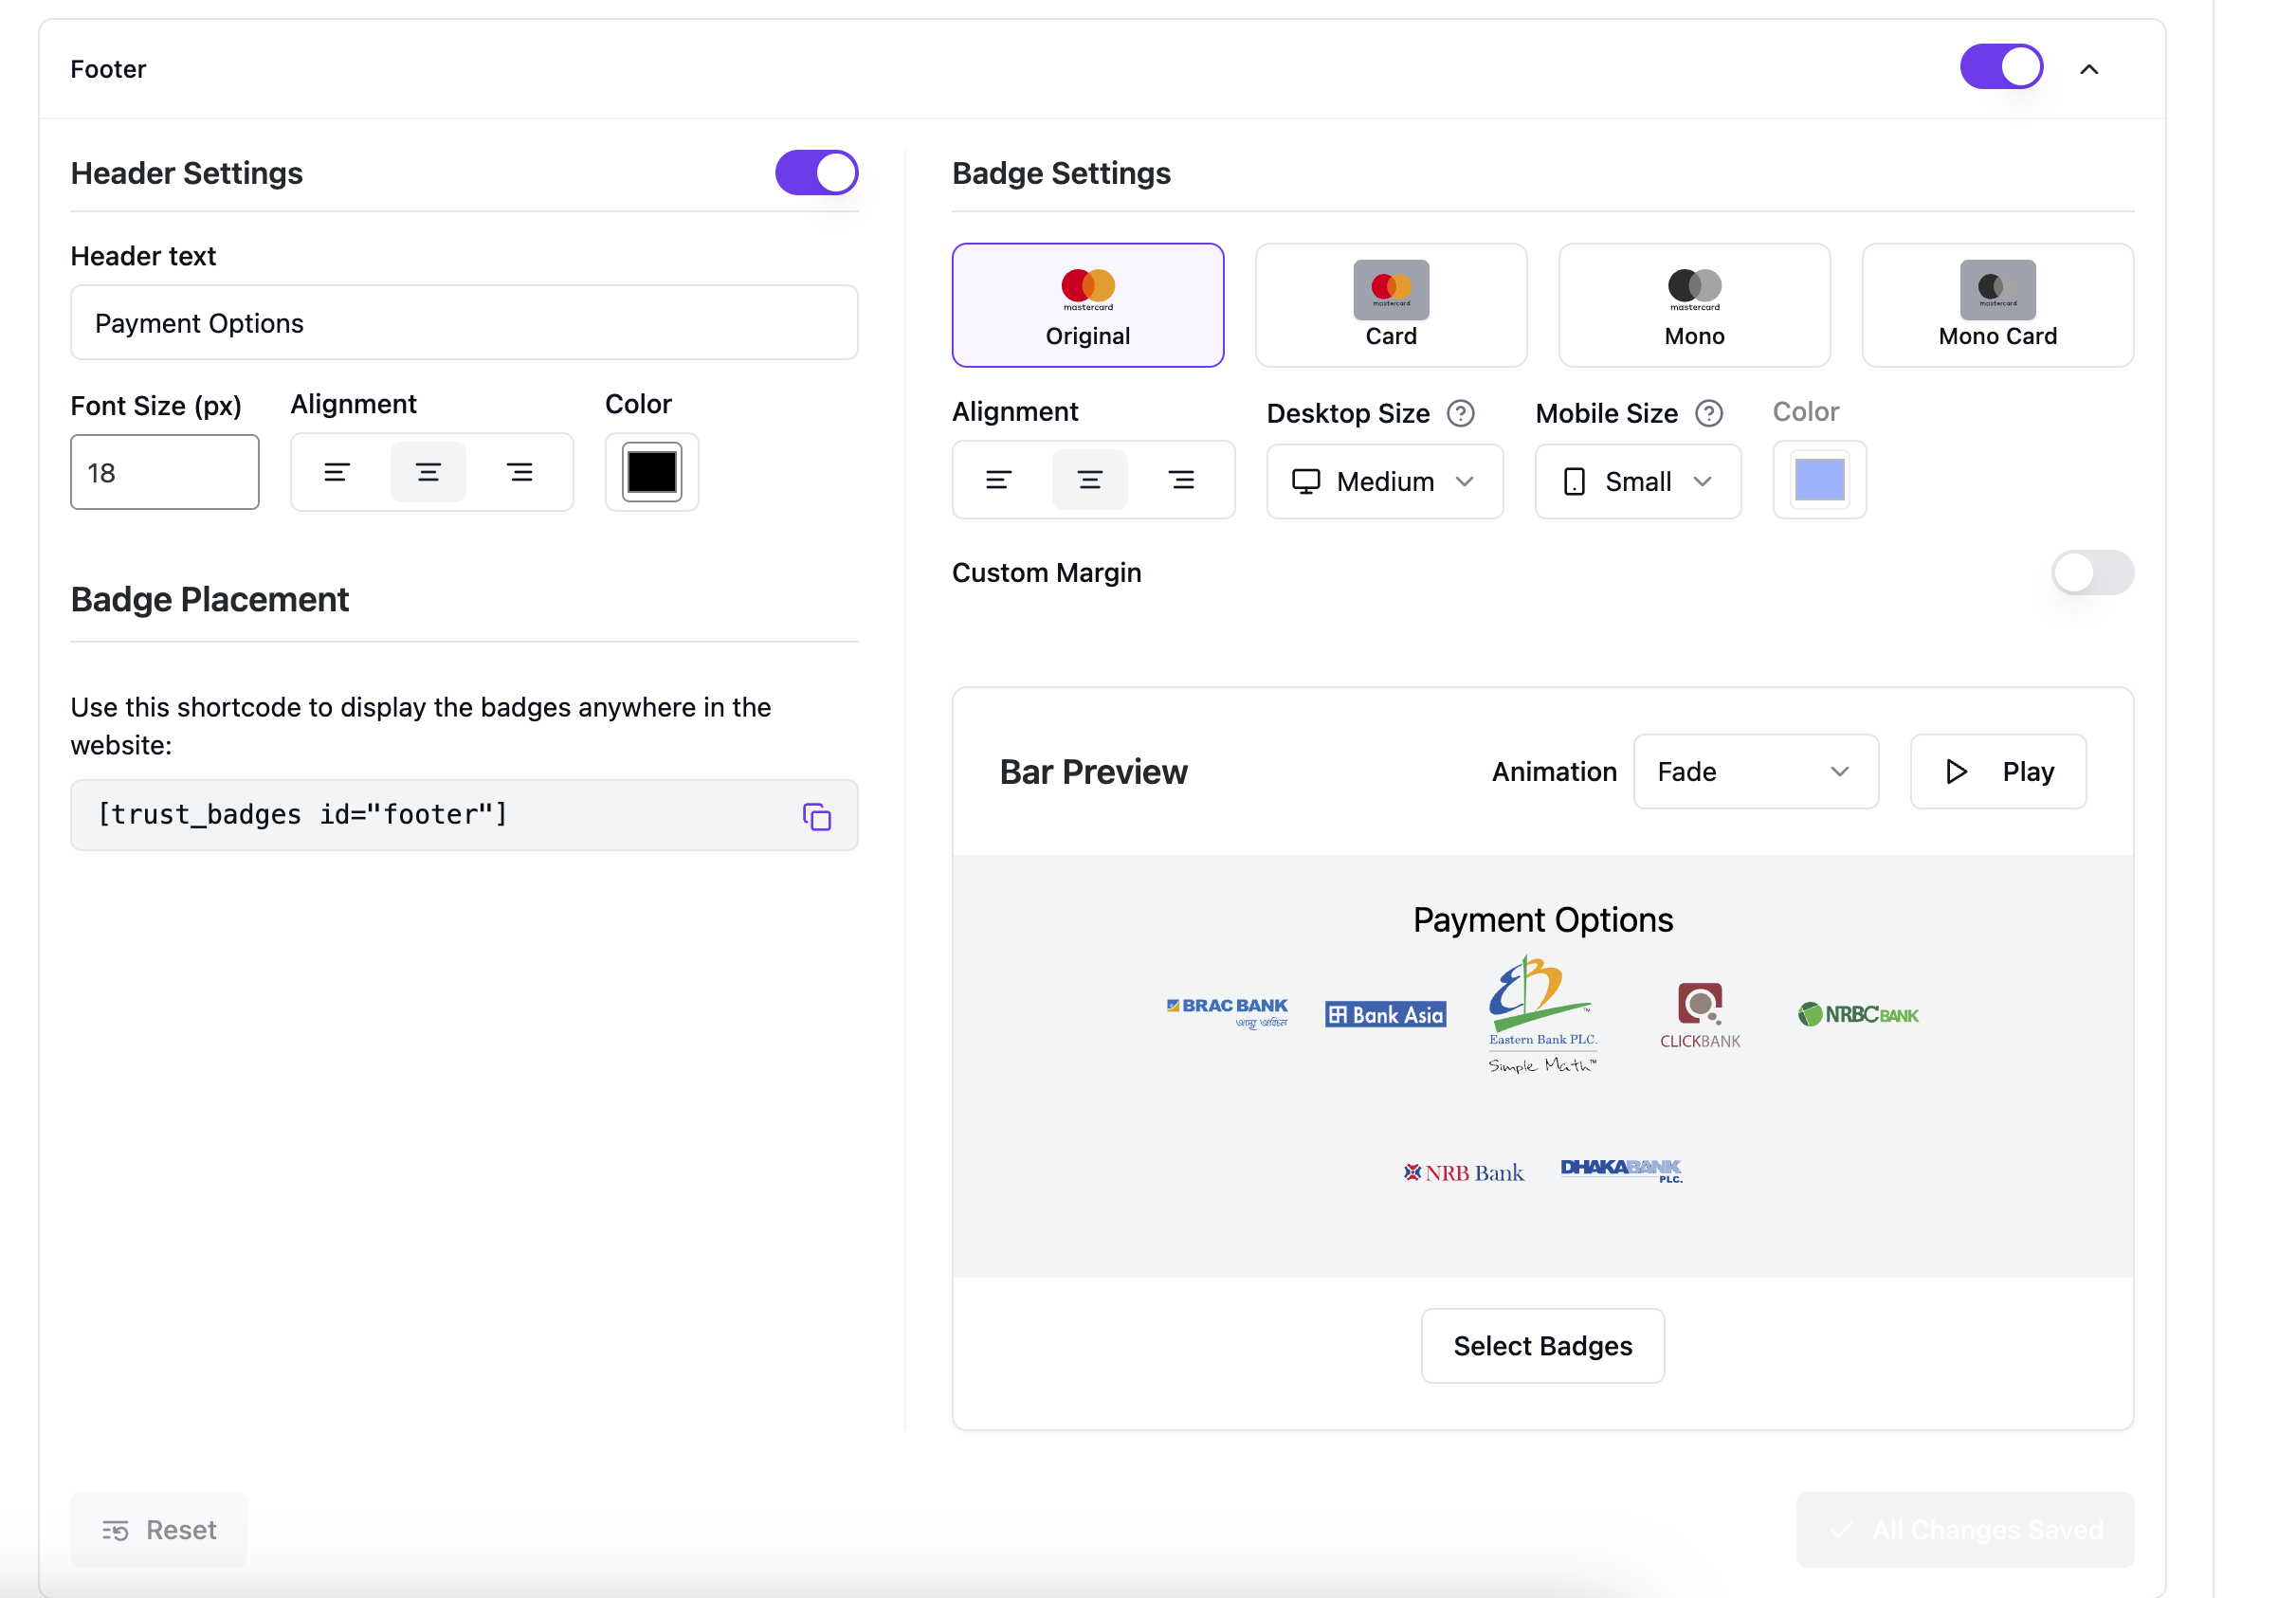Enable the Custom Margin toggle
2296x1598 pixels.
click(x=2092, y=573)
